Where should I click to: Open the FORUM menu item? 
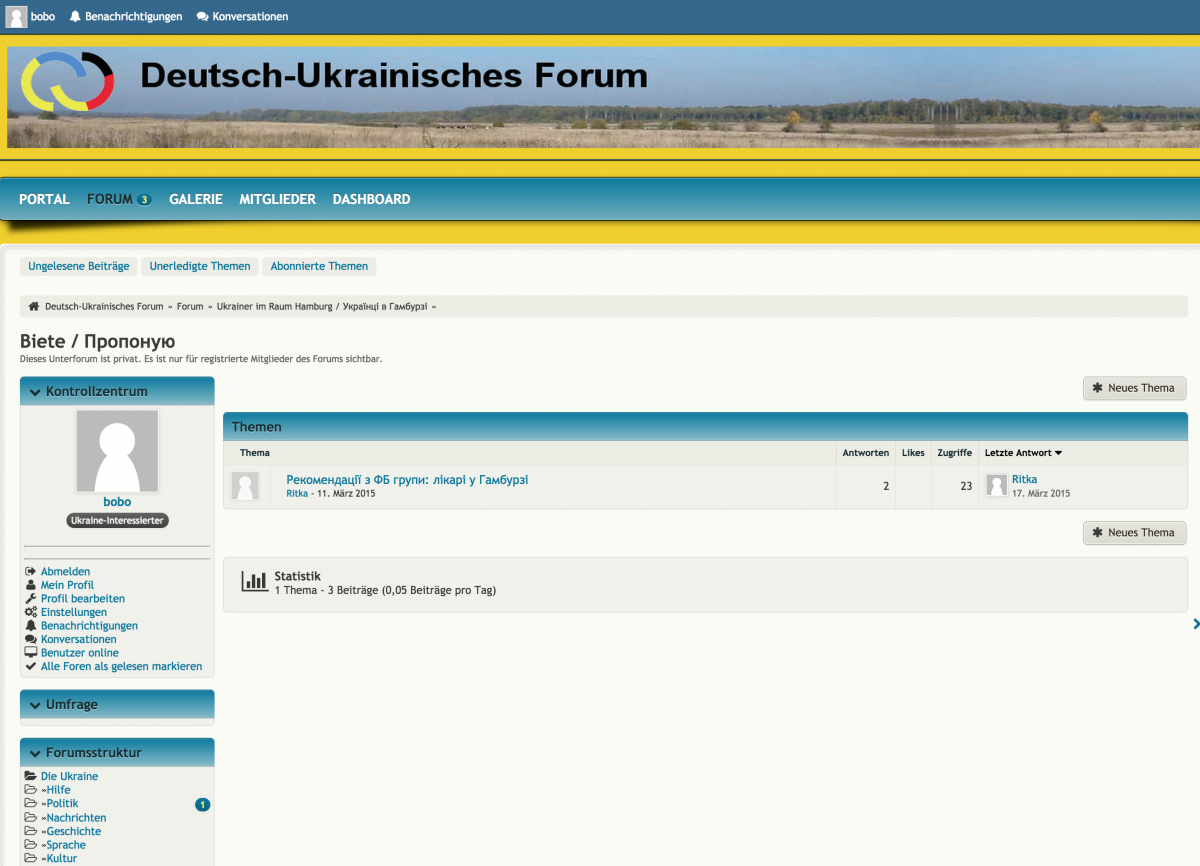[x=110, y=199]
